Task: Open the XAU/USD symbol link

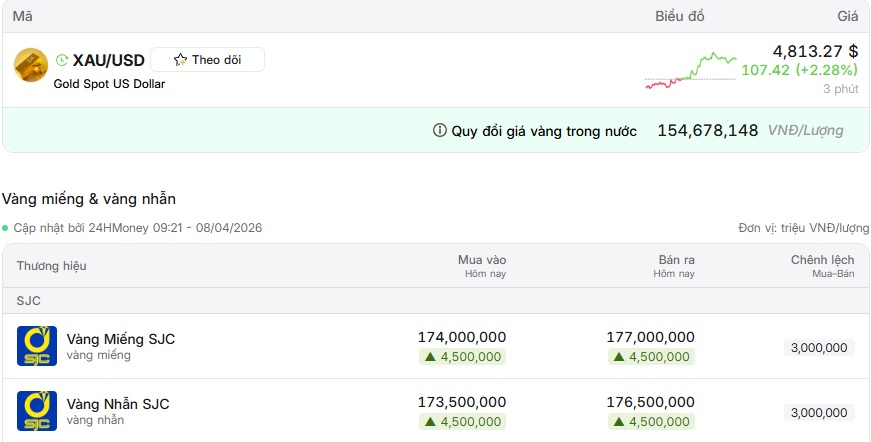Action: 109,60
